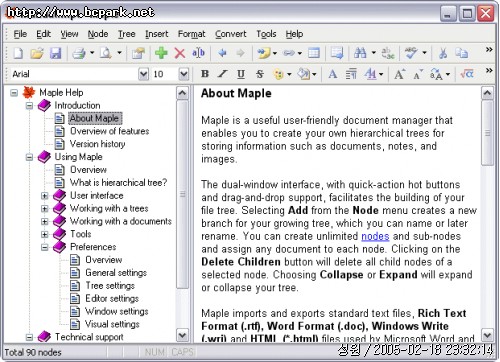Click the insert hyperlink chain icon
Screen dimensions: 500x362
tap(289, 53)
